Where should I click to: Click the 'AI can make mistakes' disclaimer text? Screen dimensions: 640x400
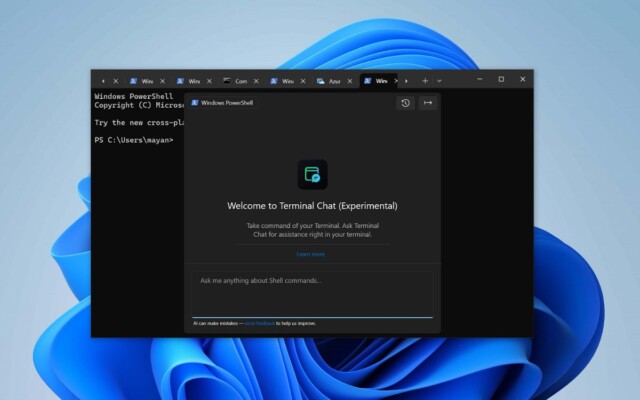point(216,323)
